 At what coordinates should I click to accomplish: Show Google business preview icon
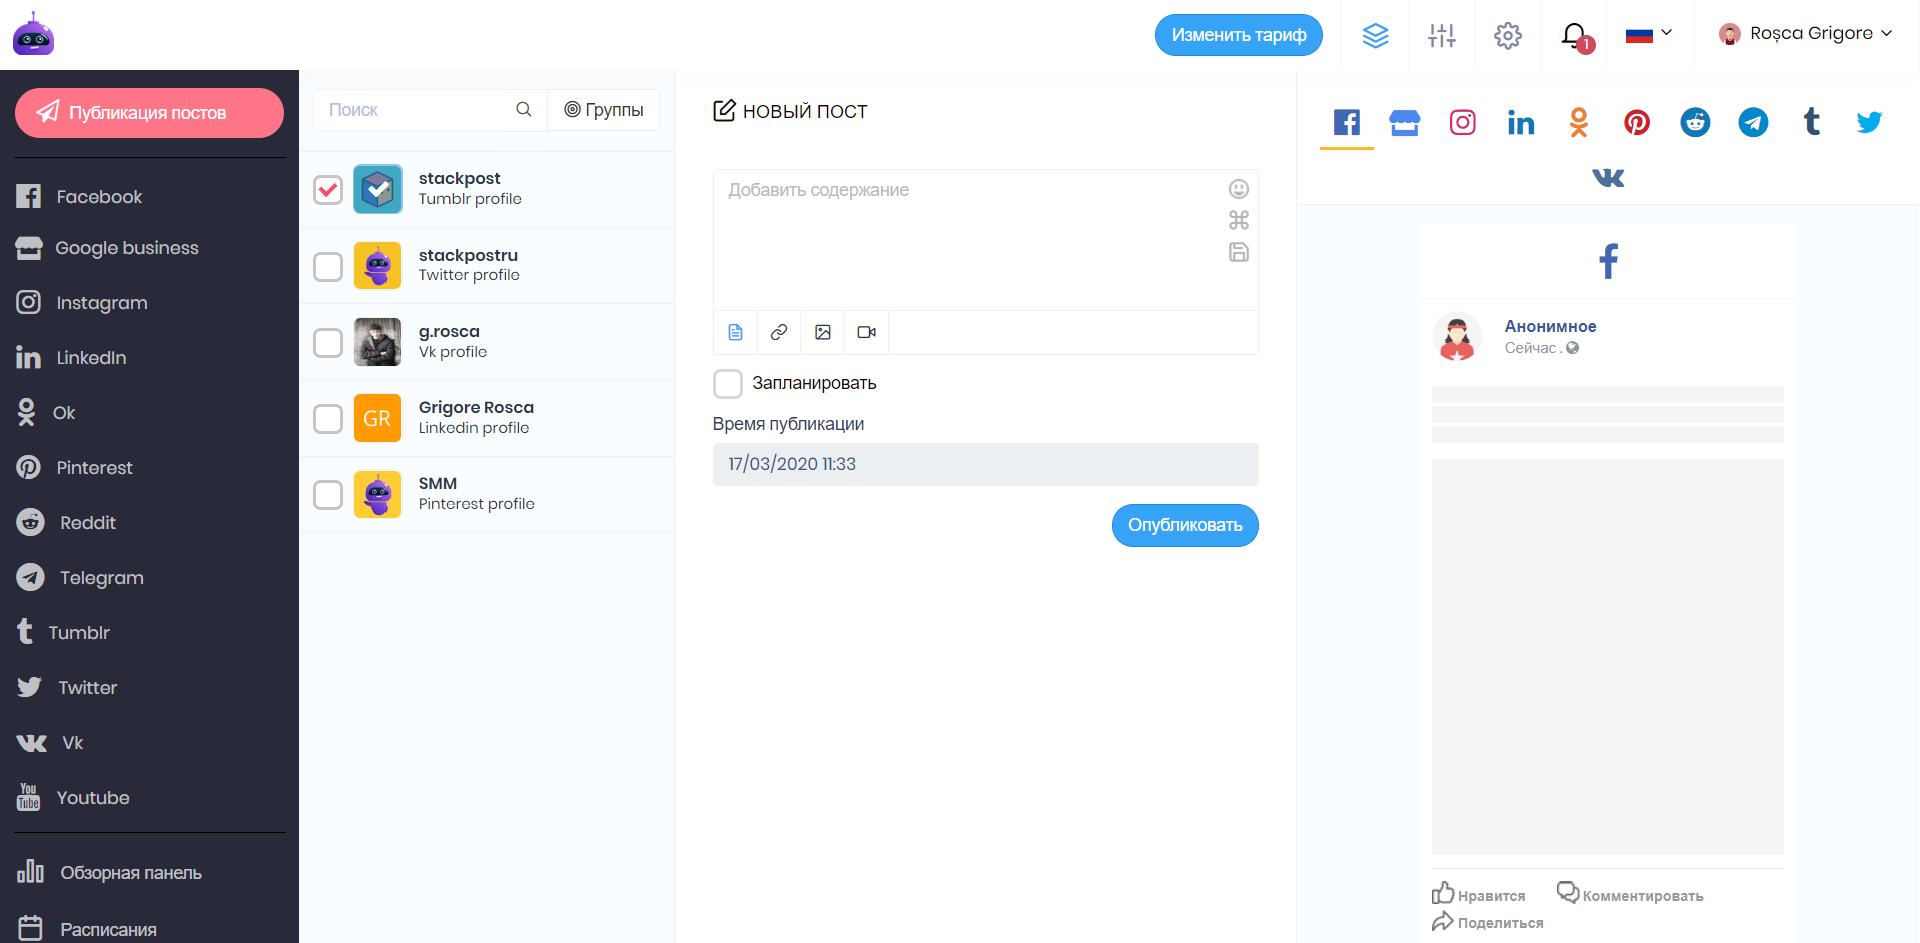(1405, 123)
